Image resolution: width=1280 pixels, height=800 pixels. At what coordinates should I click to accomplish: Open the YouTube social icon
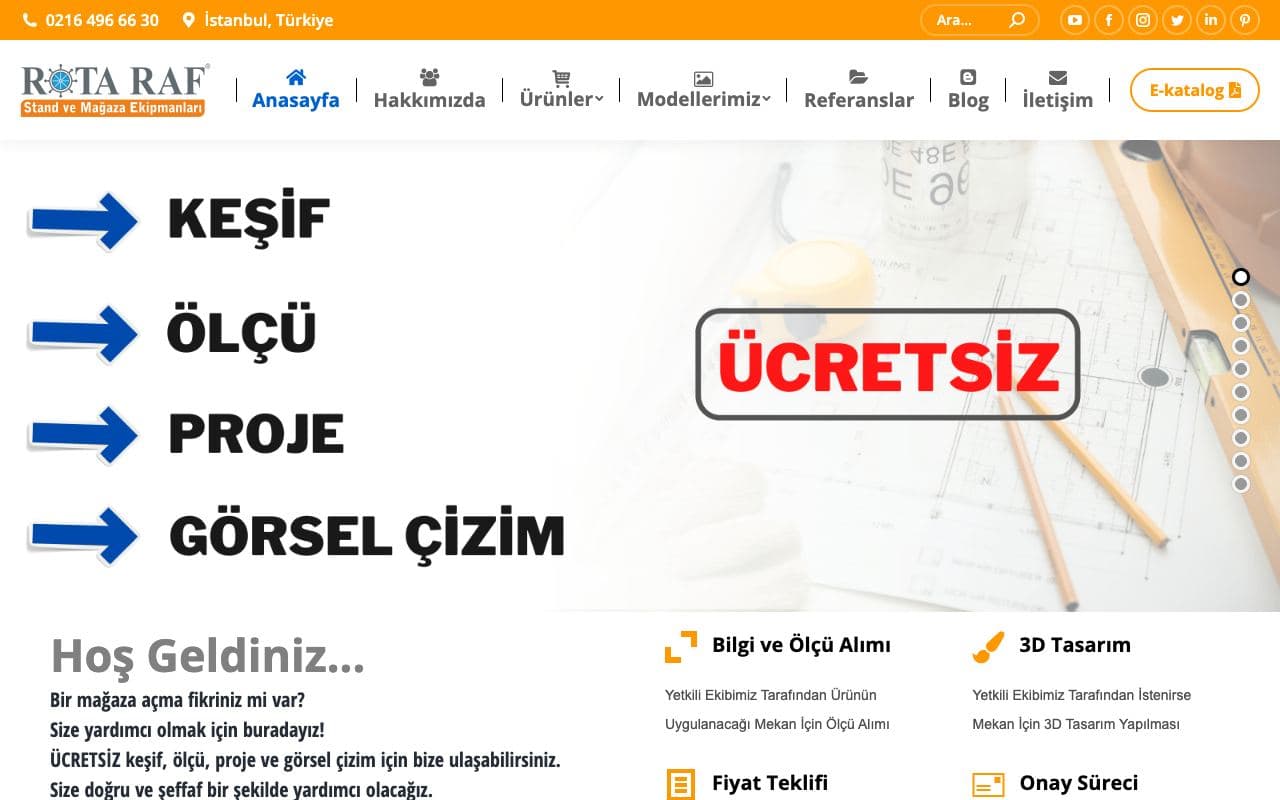click(x=1074, y=20)
